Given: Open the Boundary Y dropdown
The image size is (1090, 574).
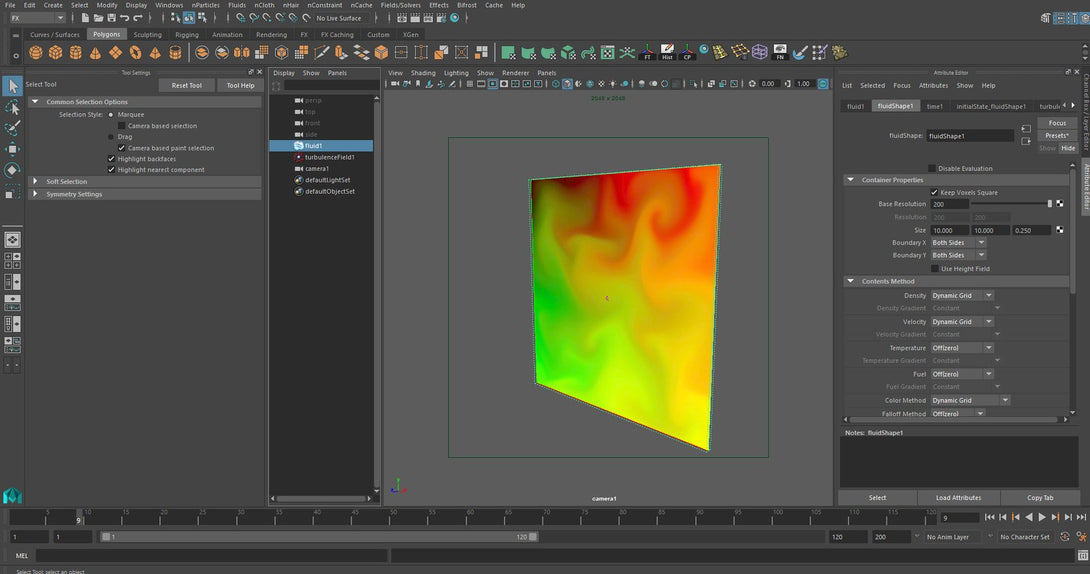Looking at the screenshot, I should tap(958, 255).
